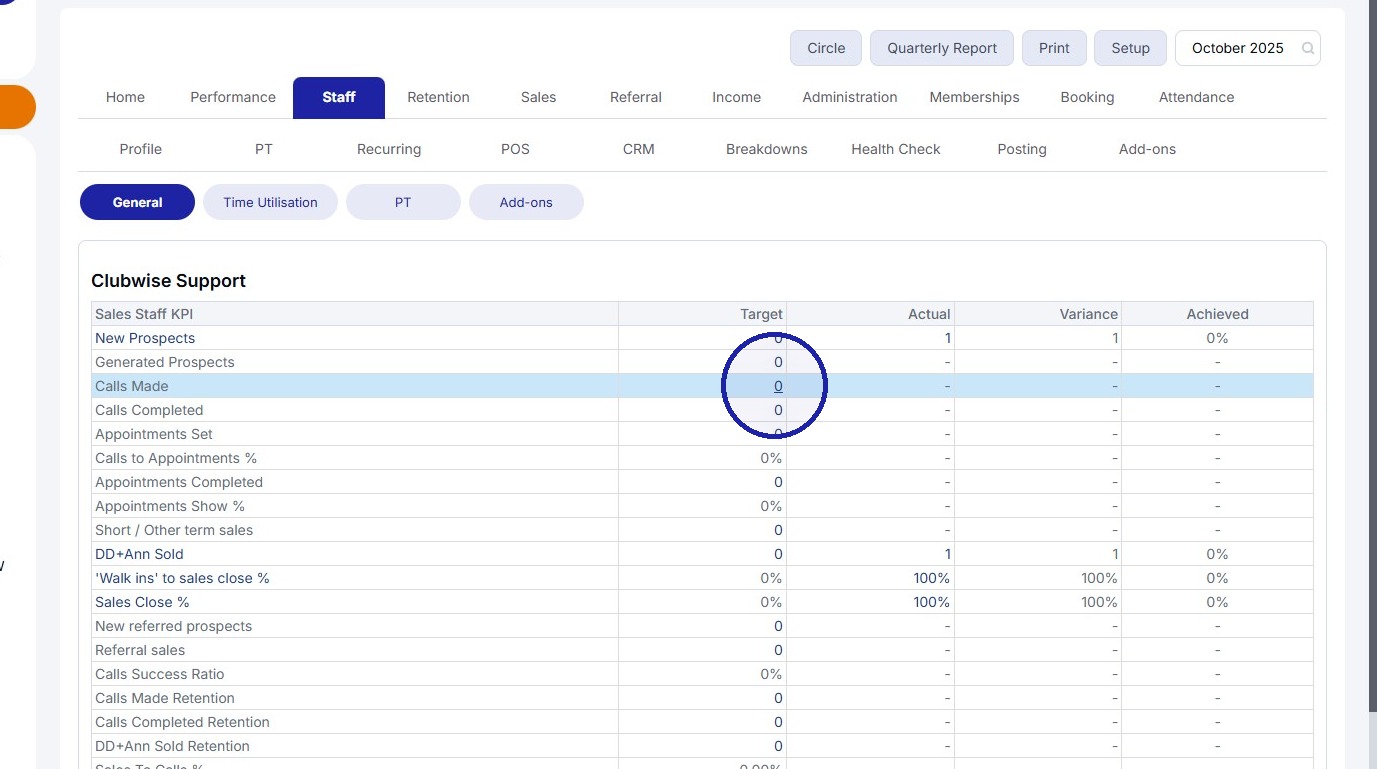Open the Sales Close % KPI
Screen dimensions: 1377x769
pyautogui.click(x=142, y=602)
